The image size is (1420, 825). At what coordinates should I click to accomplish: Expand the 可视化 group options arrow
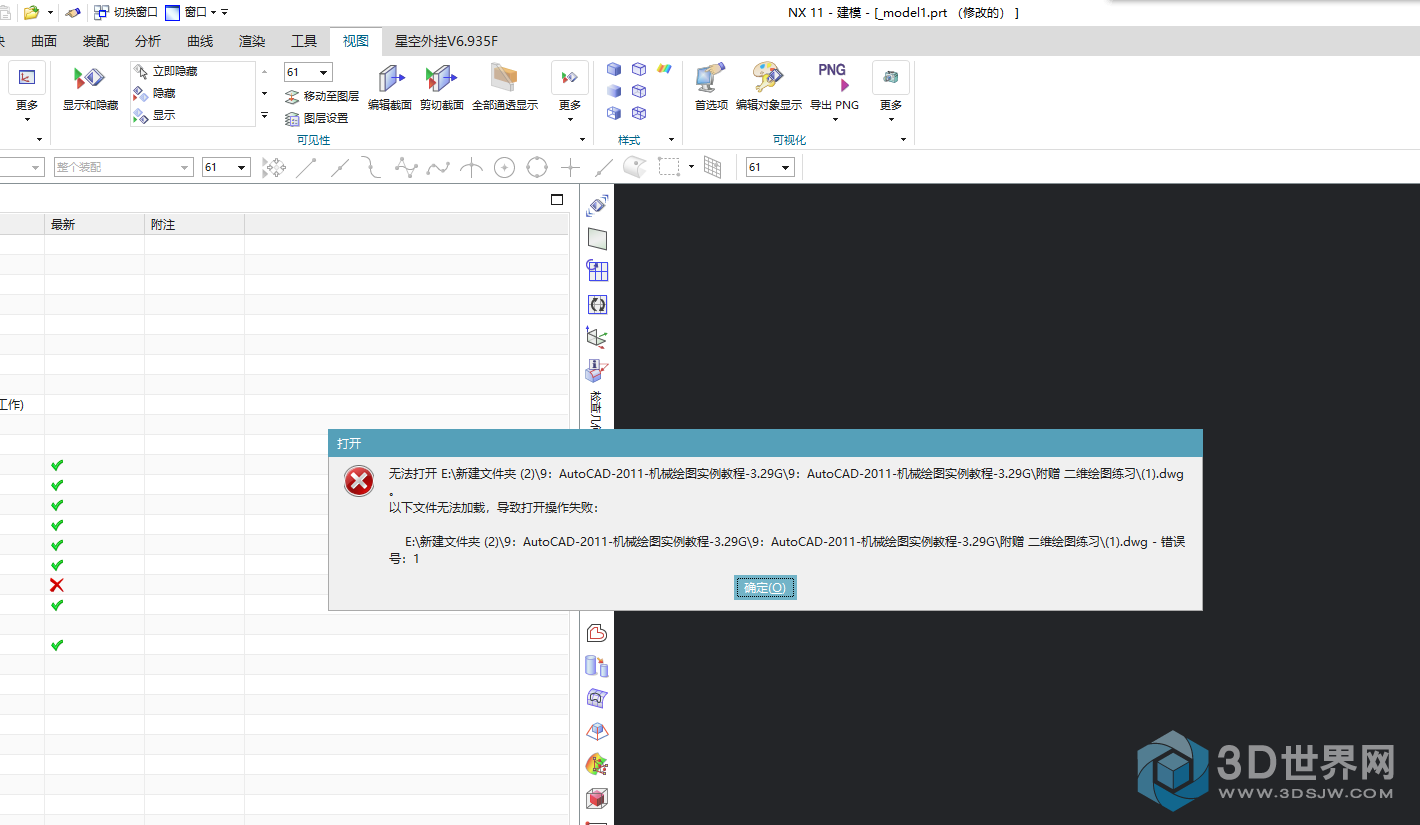click(x=903, y=140)
